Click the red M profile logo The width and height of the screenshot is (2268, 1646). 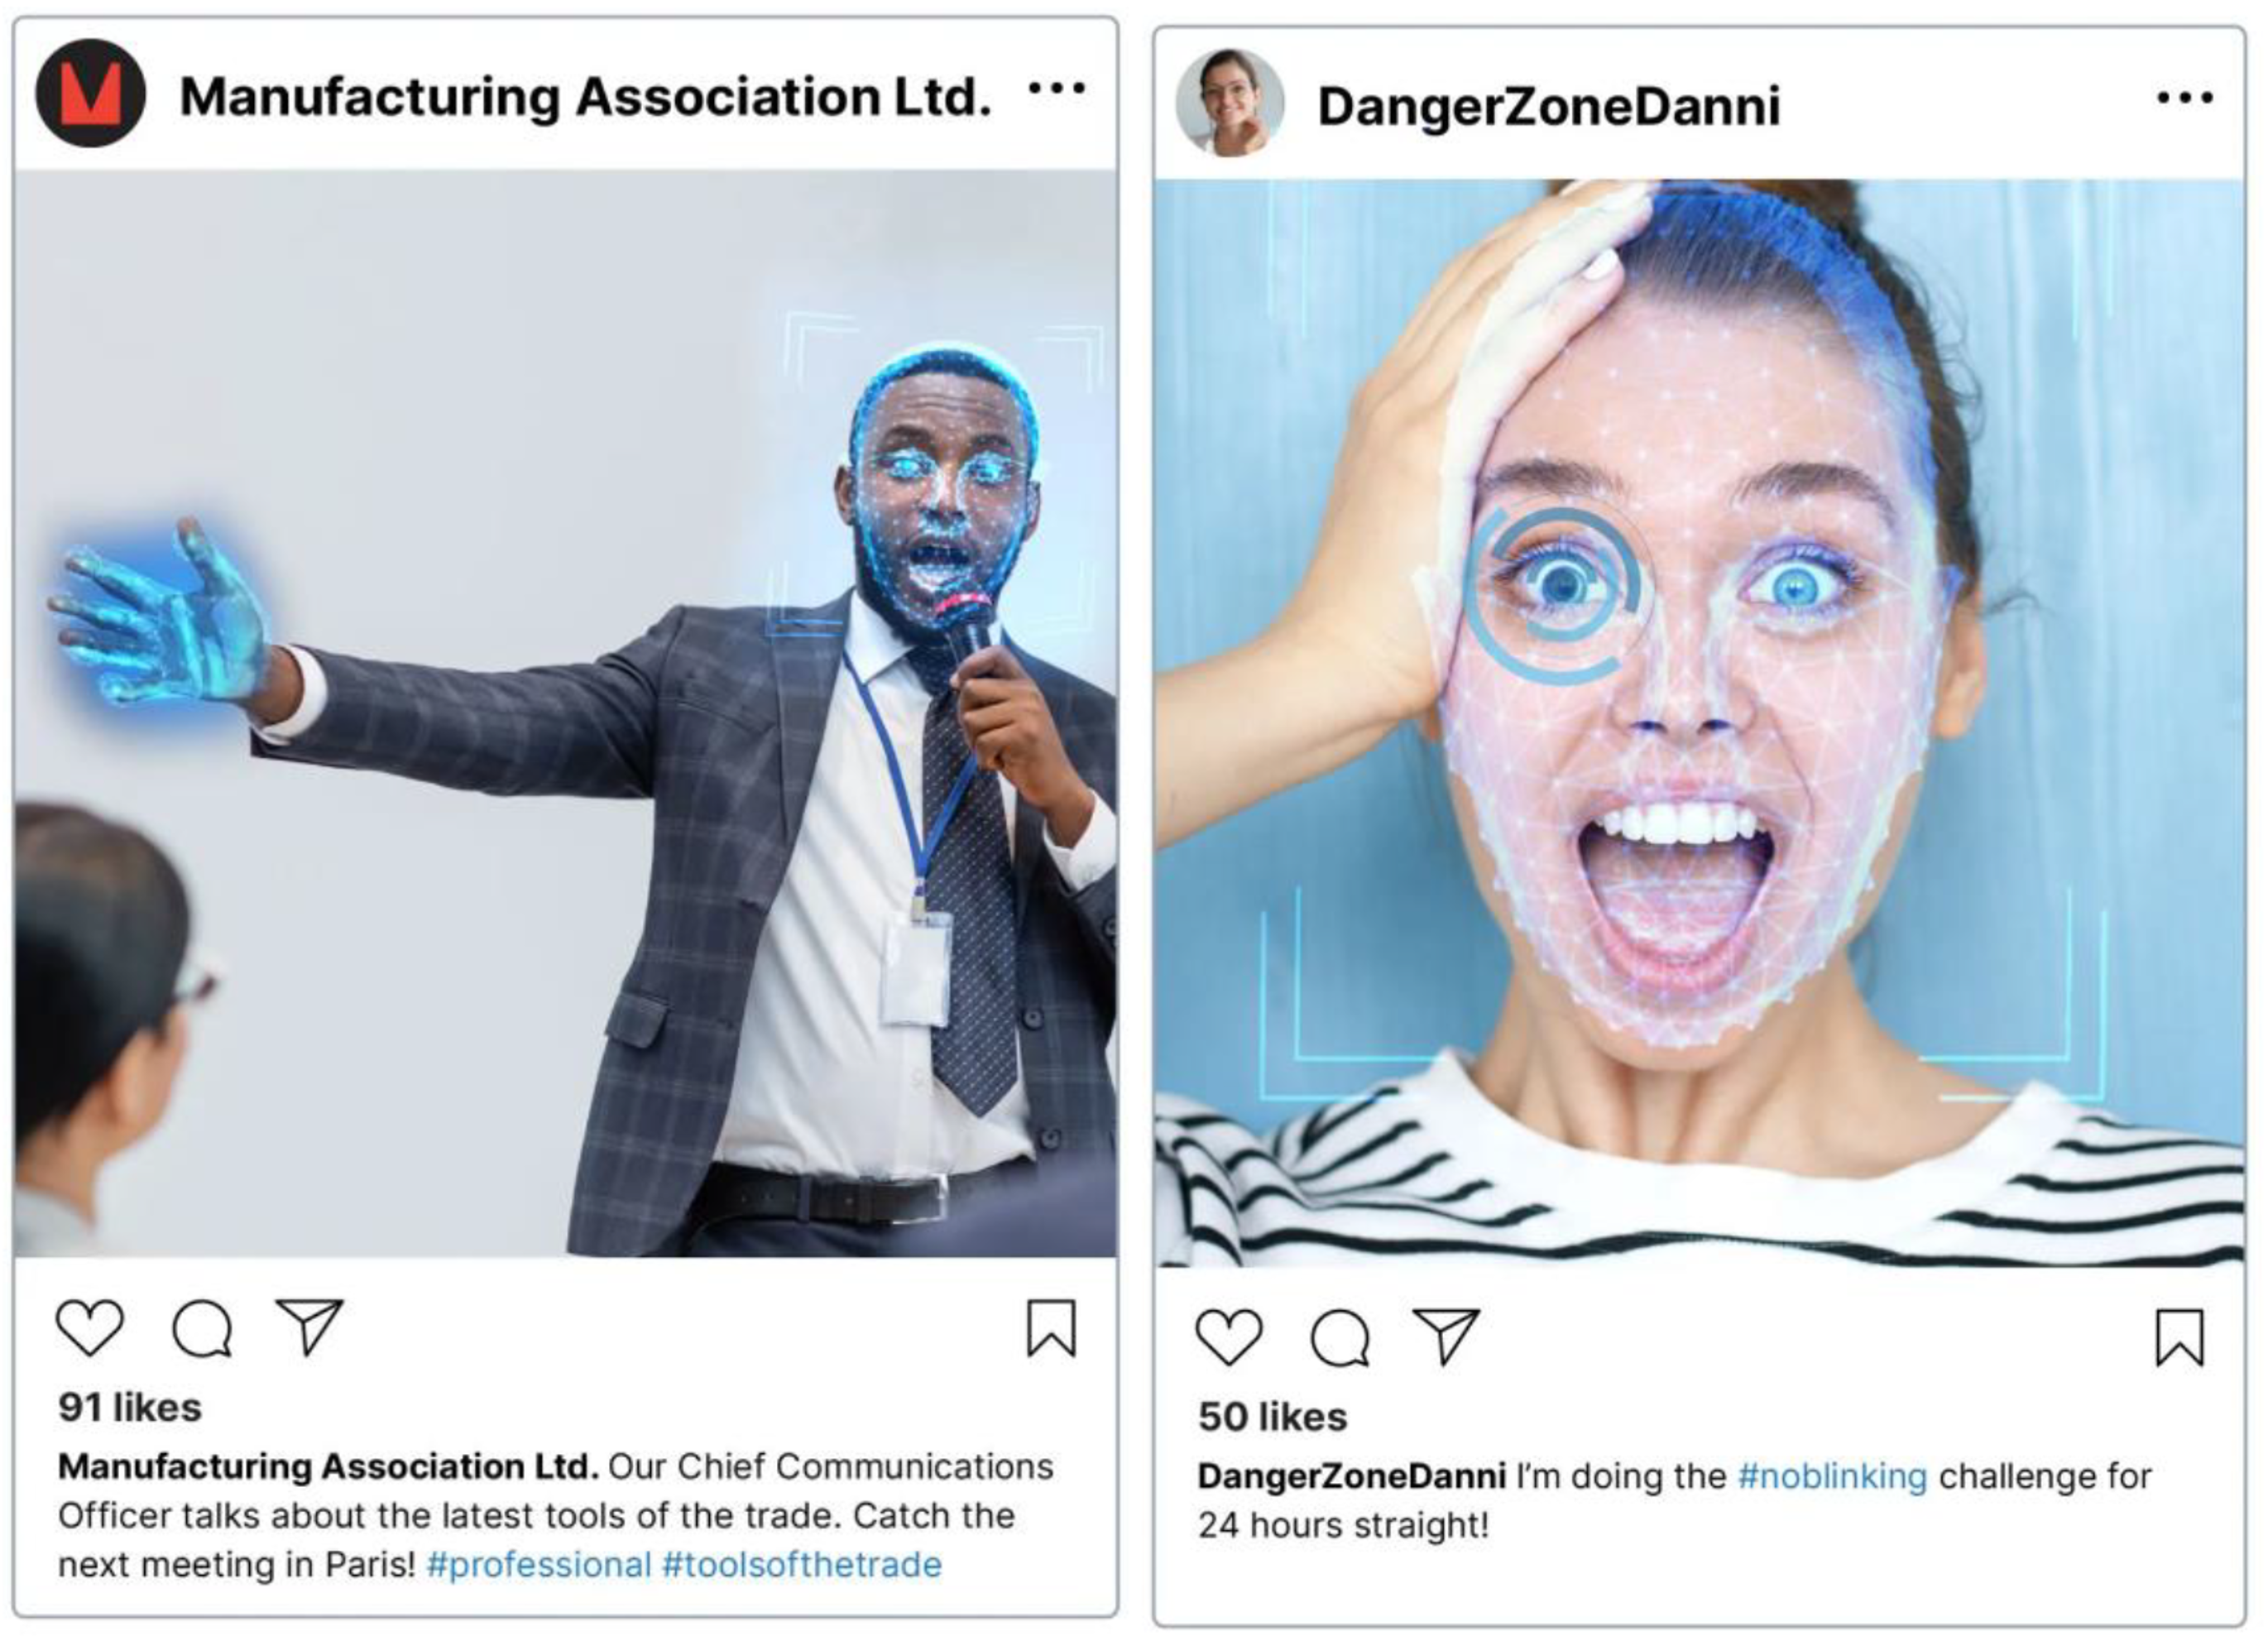(91, 93)
